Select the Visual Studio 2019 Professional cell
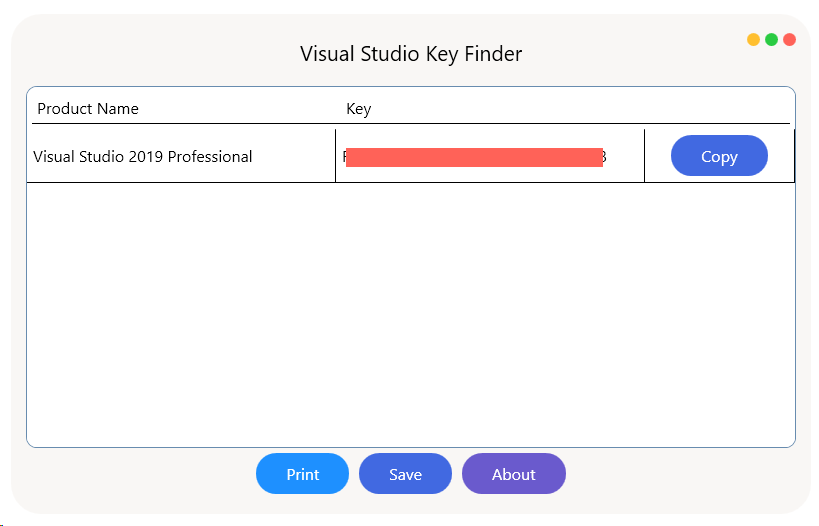This screenshot has width=819, height=526. tap(181, 156)
